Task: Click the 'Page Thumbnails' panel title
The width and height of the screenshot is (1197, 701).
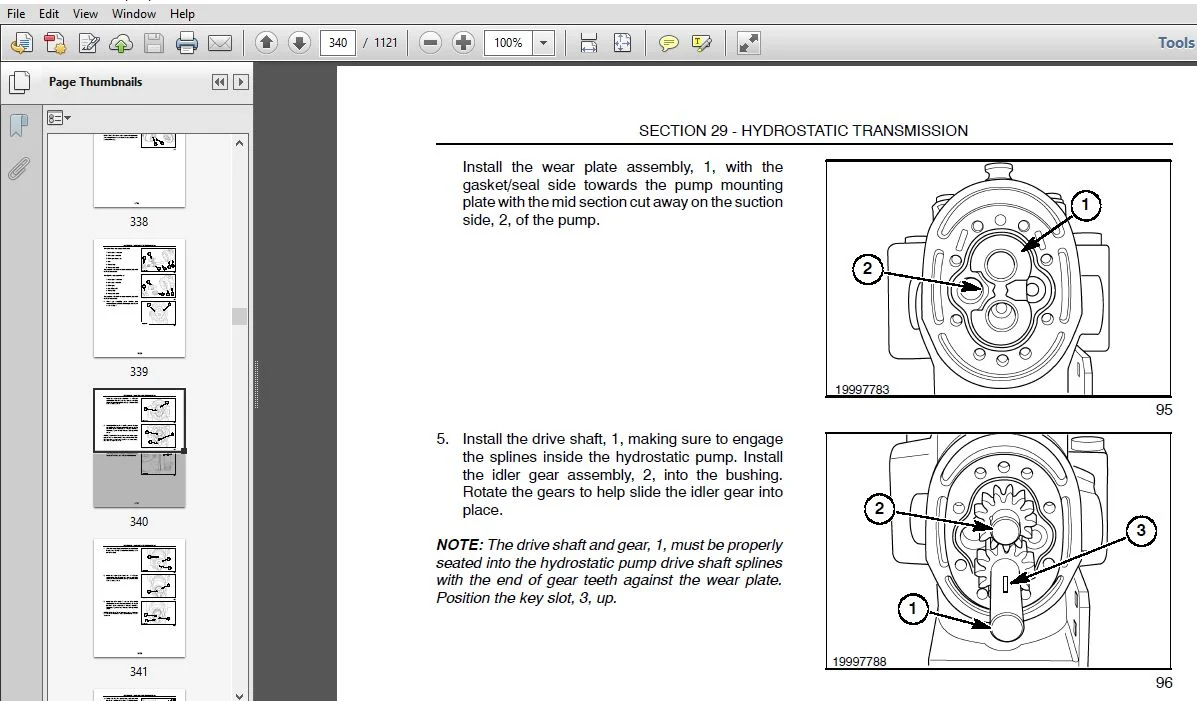Action: point(95,82)
